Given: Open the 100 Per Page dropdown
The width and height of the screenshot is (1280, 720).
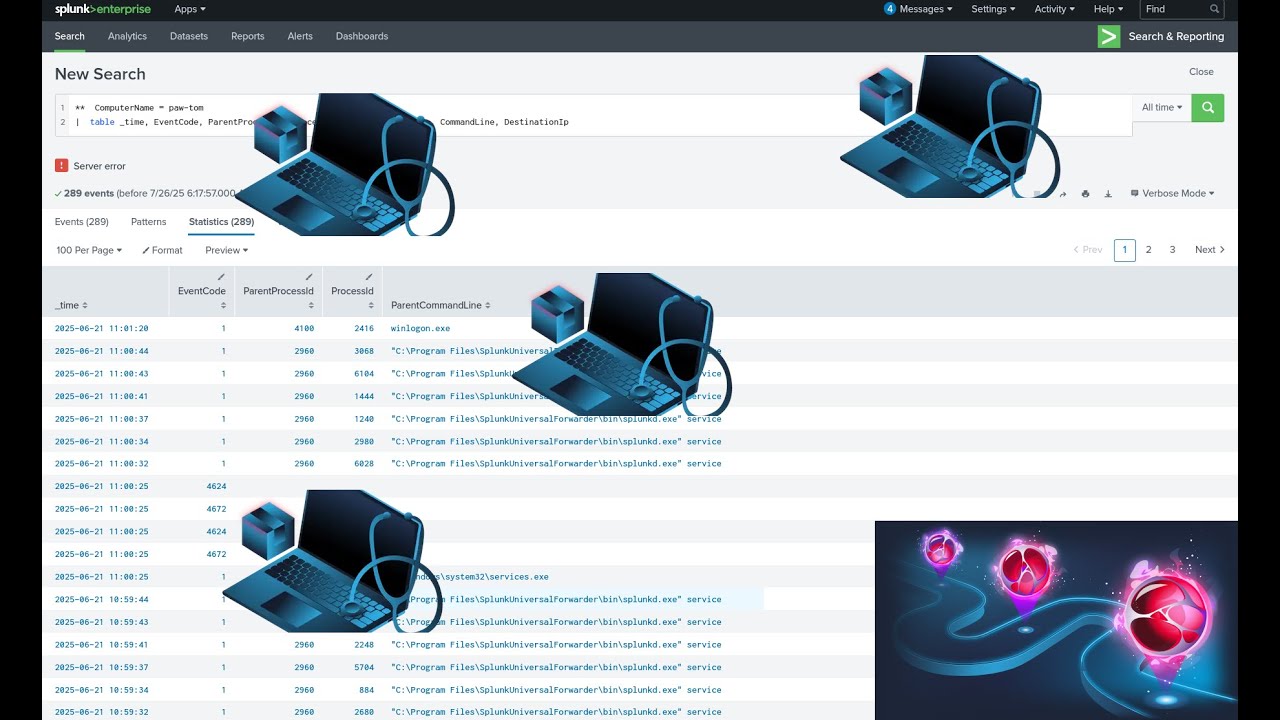Looking at the screenshot, I should coord(89,250).
